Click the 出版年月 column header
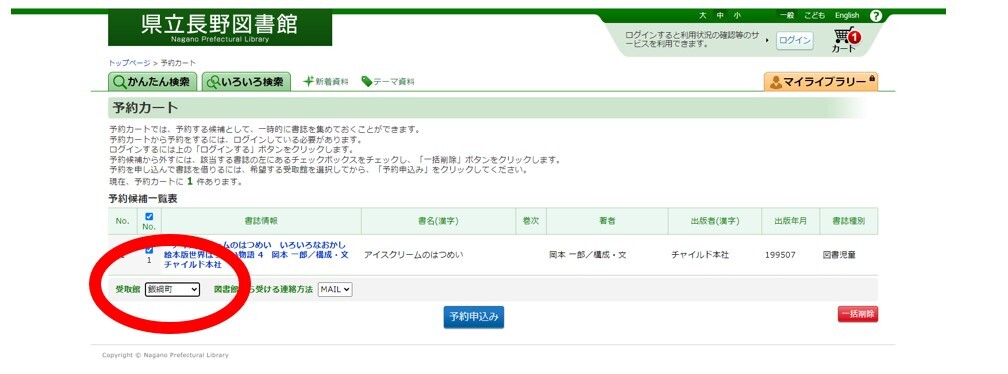This screenshot has width=1008, height=374. [x=791, y=221]
